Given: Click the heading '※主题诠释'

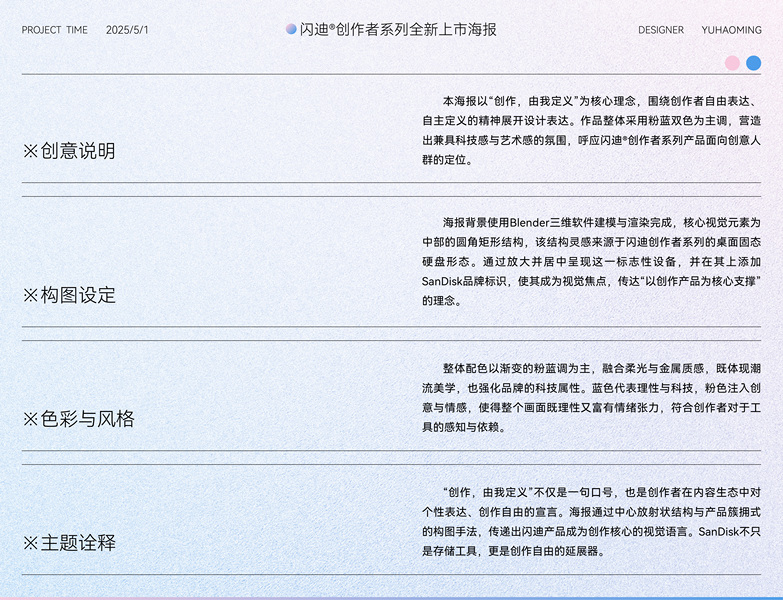Looking at the screenshot, I should (69, 543).
